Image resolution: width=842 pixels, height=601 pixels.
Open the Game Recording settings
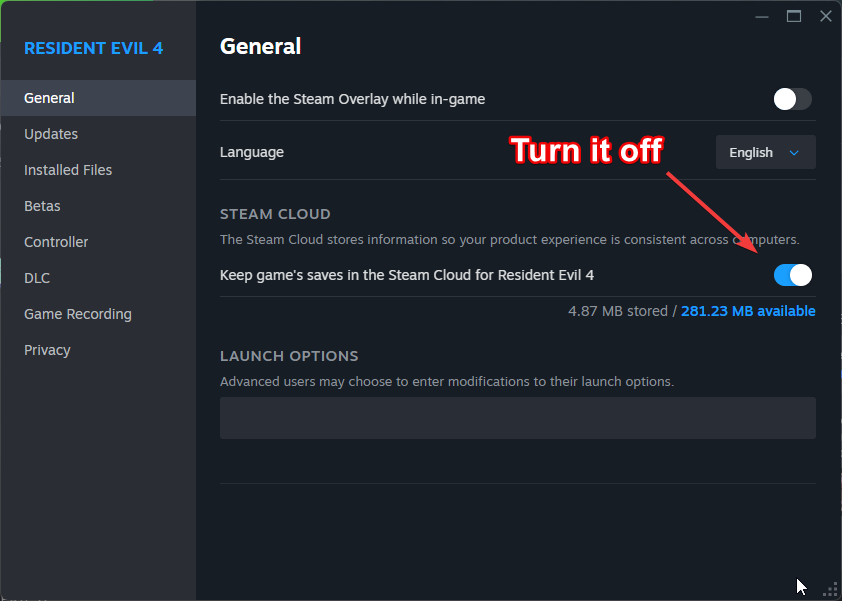(x=78, y=314)
